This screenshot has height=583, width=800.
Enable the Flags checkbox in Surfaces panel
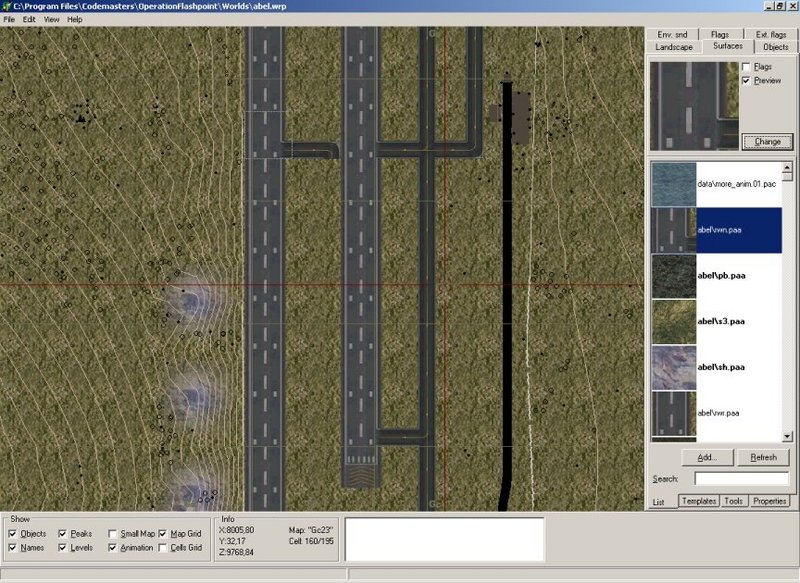click(x=746, y=66)
